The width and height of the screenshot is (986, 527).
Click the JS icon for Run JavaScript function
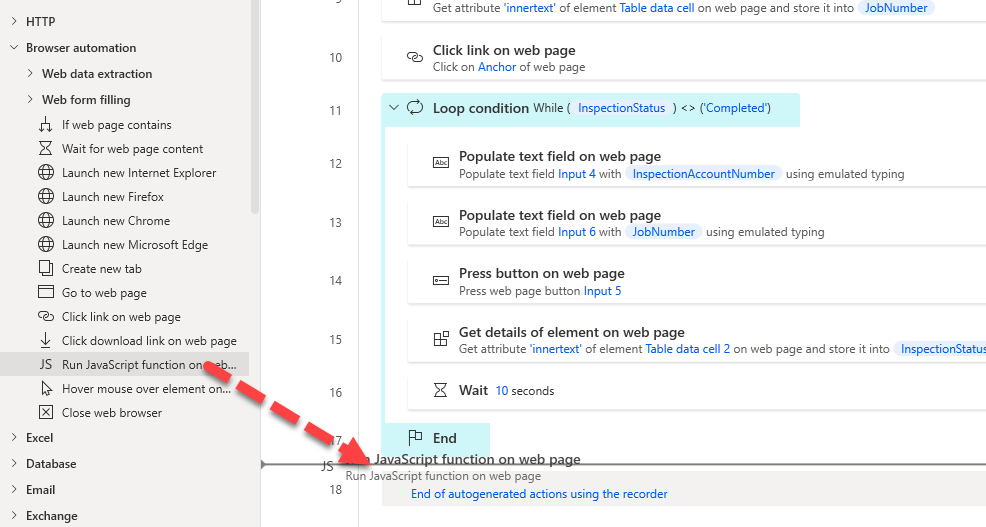(45, 365)
